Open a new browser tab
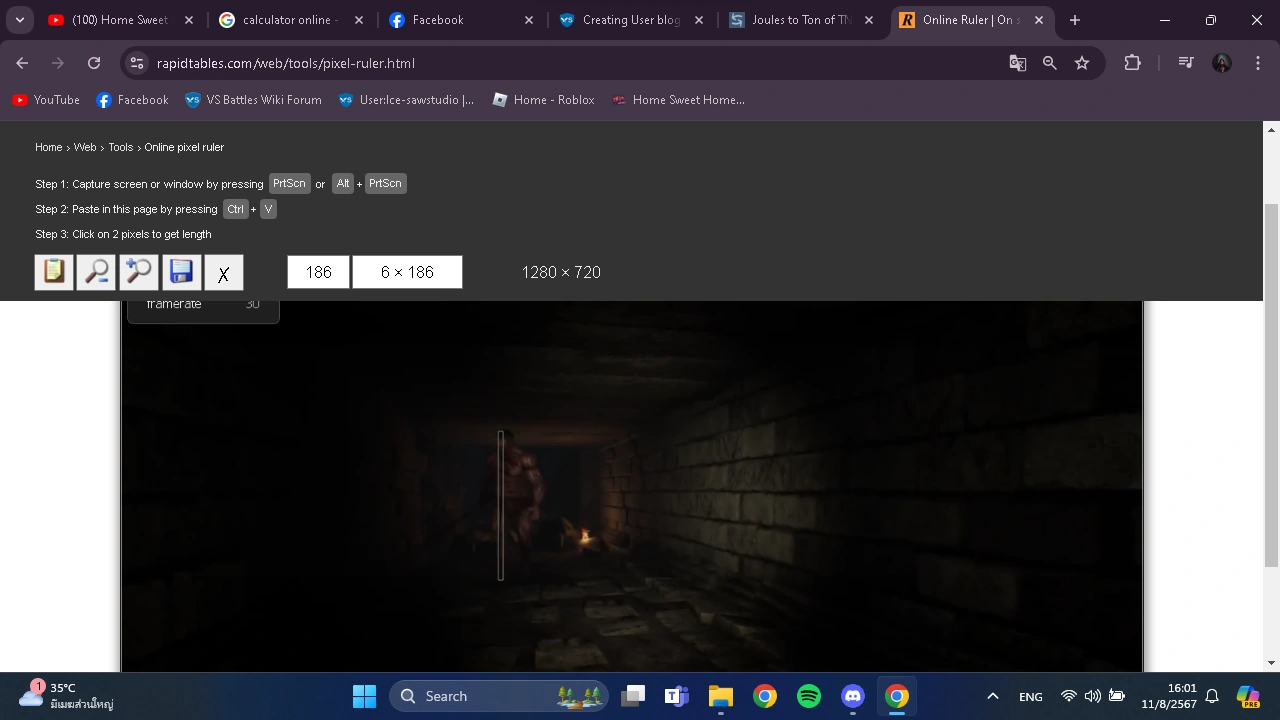 [x=1075, y=20]
